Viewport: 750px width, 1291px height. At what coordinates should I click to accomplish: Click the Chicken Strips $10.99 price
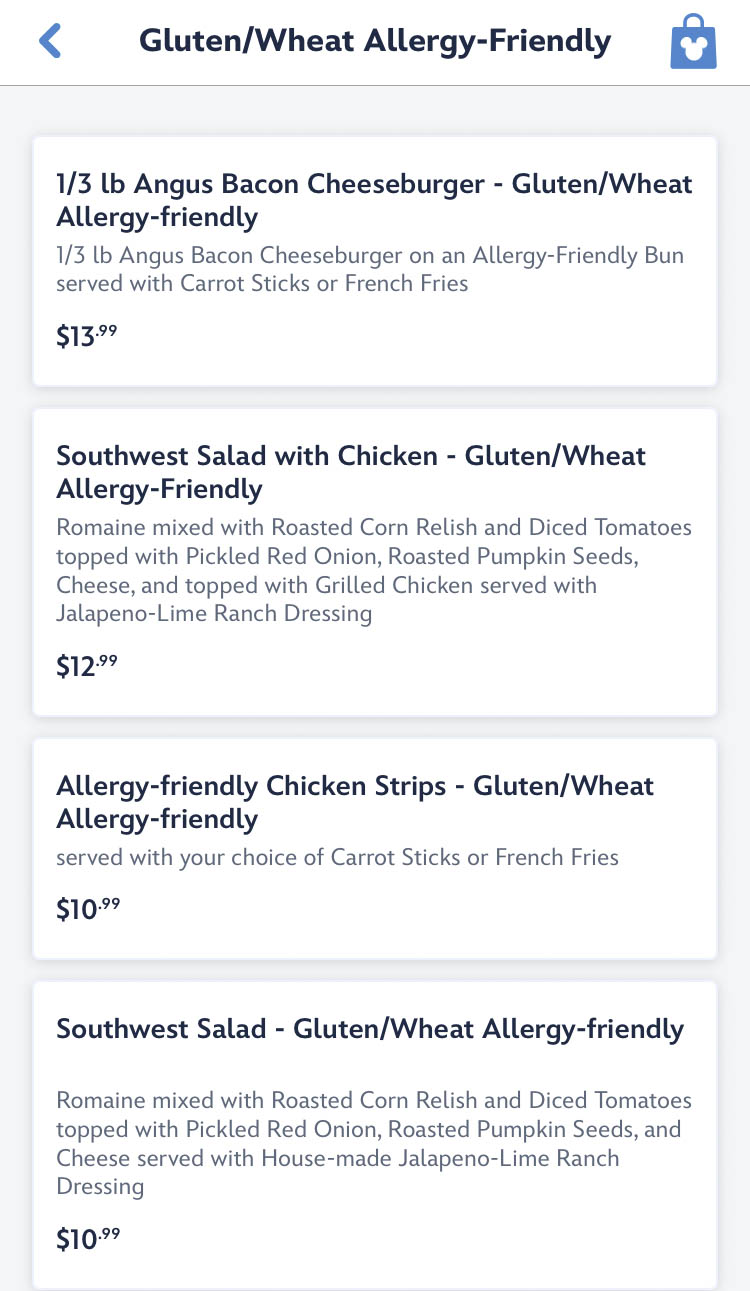(88, 908)
